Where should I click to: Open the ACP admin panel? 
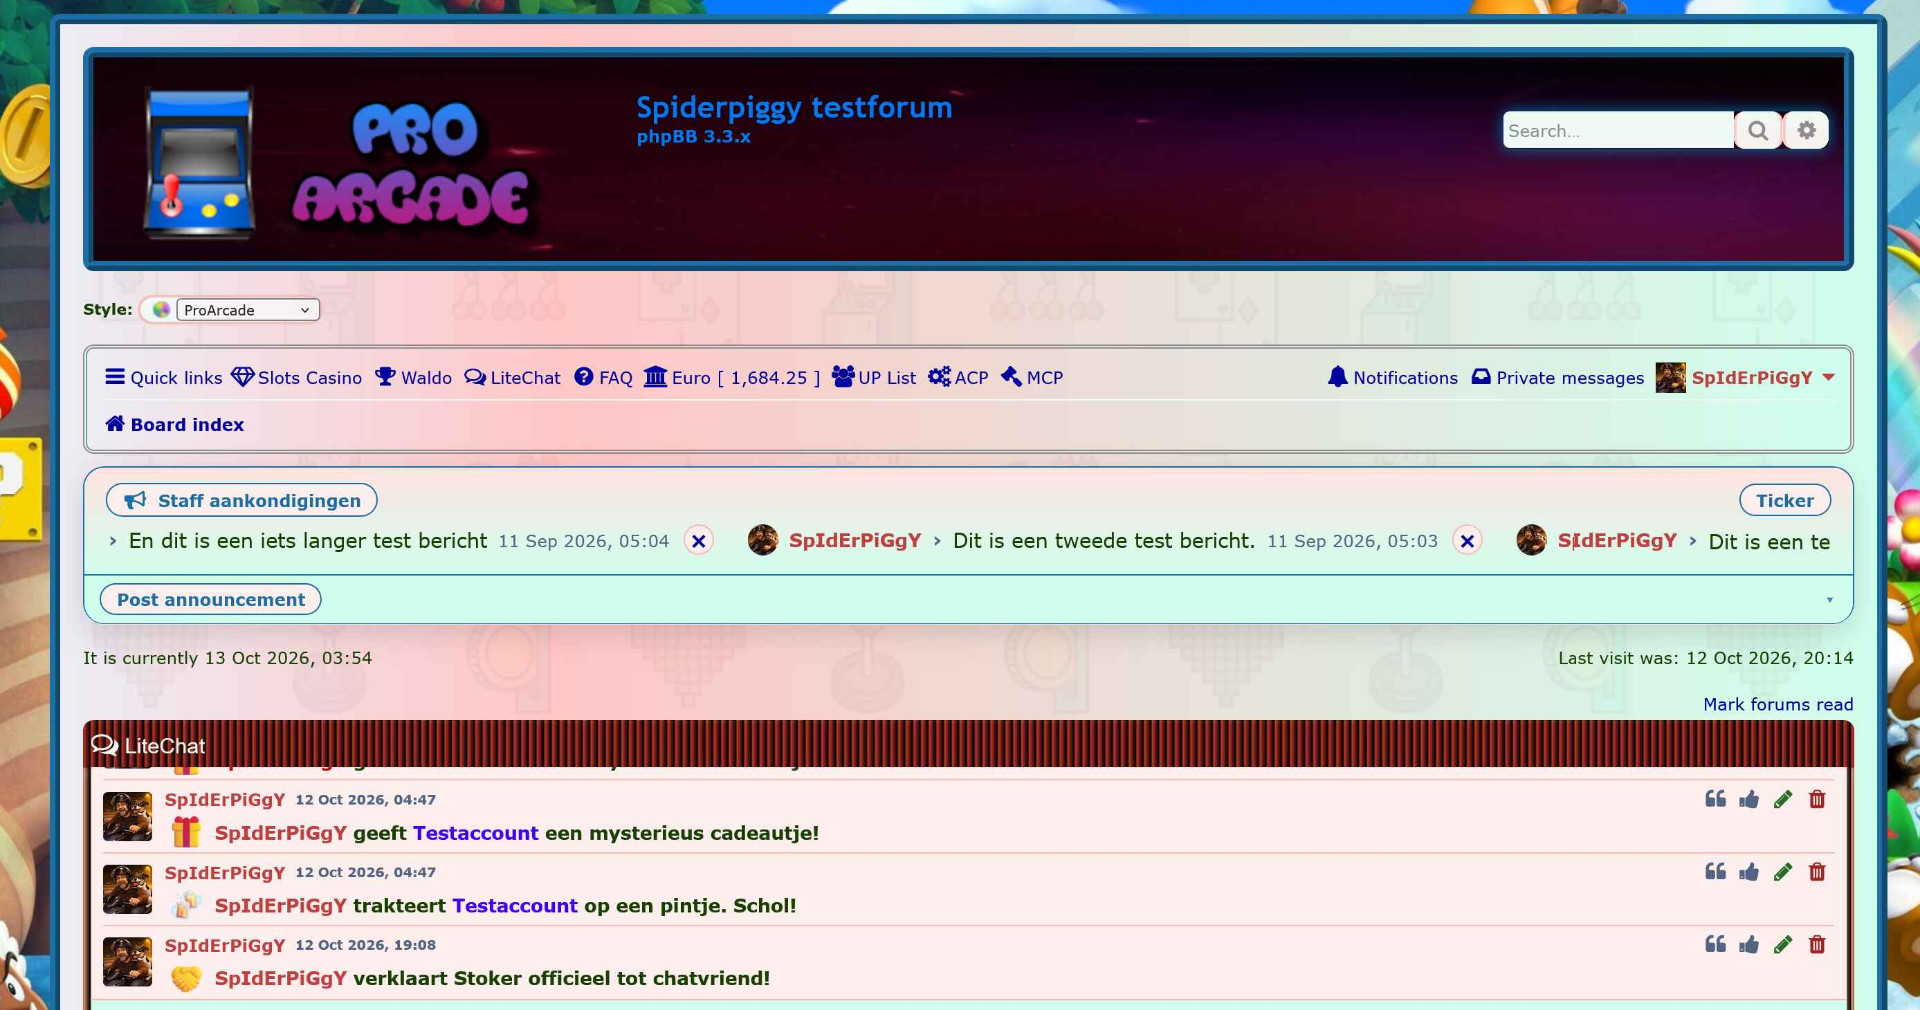pos(958,378)
